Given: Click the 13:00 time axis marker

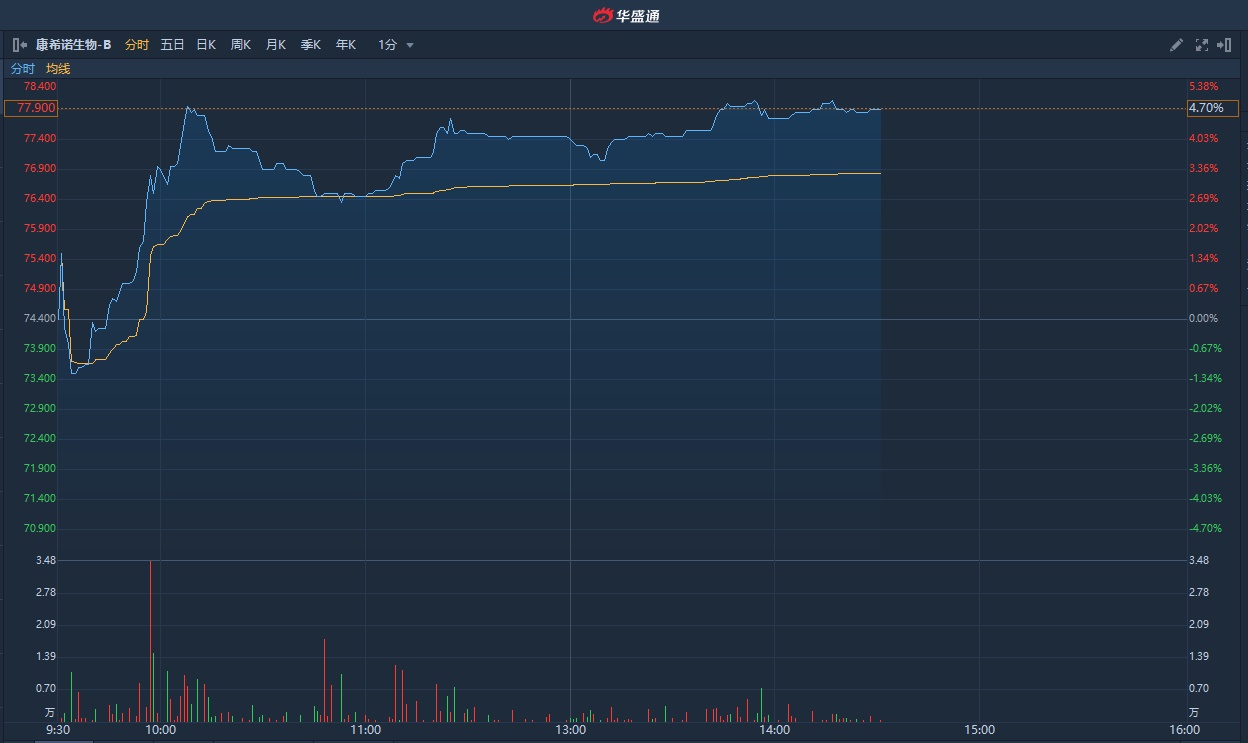Looking at the screenshot, I should click(570, 730).
